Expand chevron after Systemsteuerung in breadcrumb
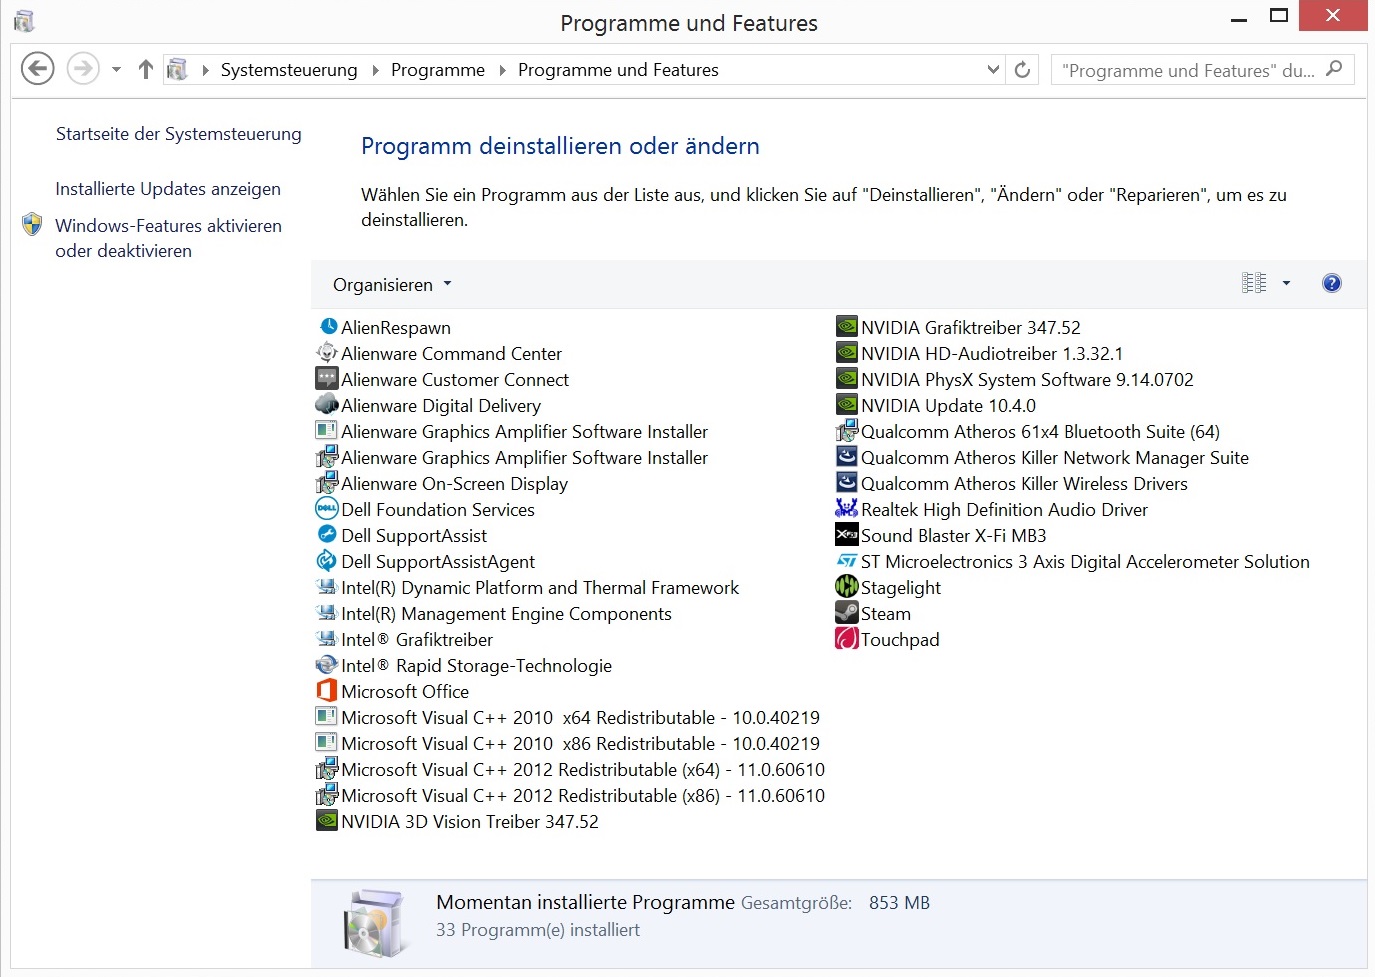This screenshot has width=1375, height=977. click(375, 70)
